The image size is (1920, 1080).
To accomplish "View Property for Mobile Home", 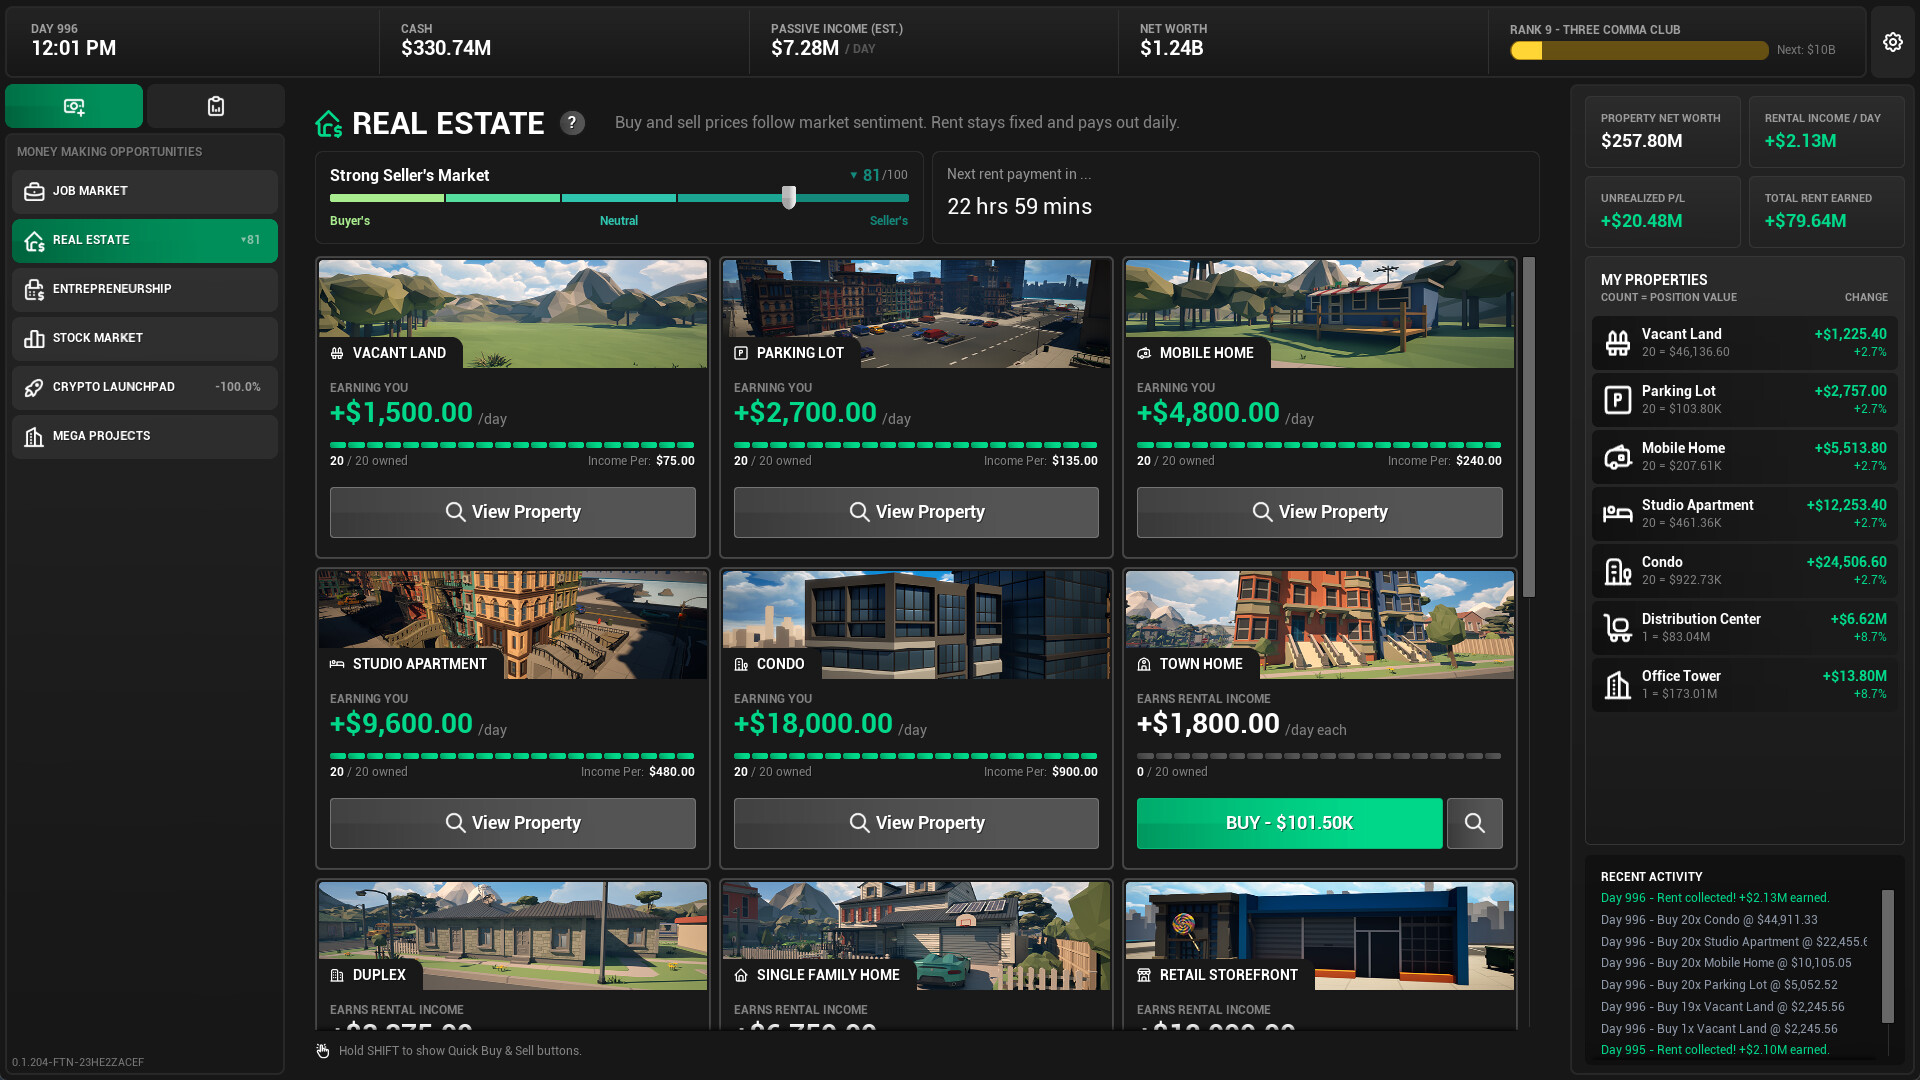I will pyautogui.click(x=1320, y=512).
